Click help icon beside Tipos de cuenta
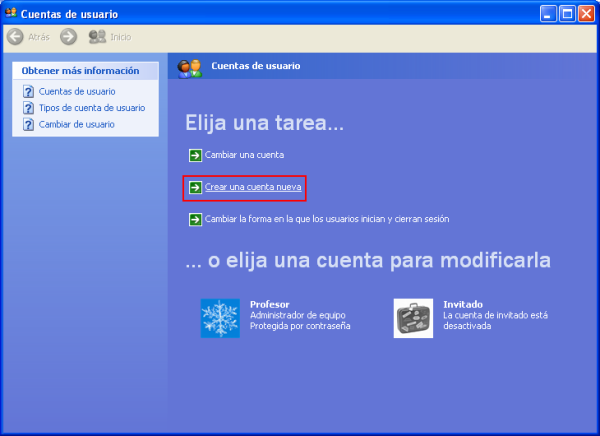The height and width of the screenshot is (436, 600). coord(29,108)
